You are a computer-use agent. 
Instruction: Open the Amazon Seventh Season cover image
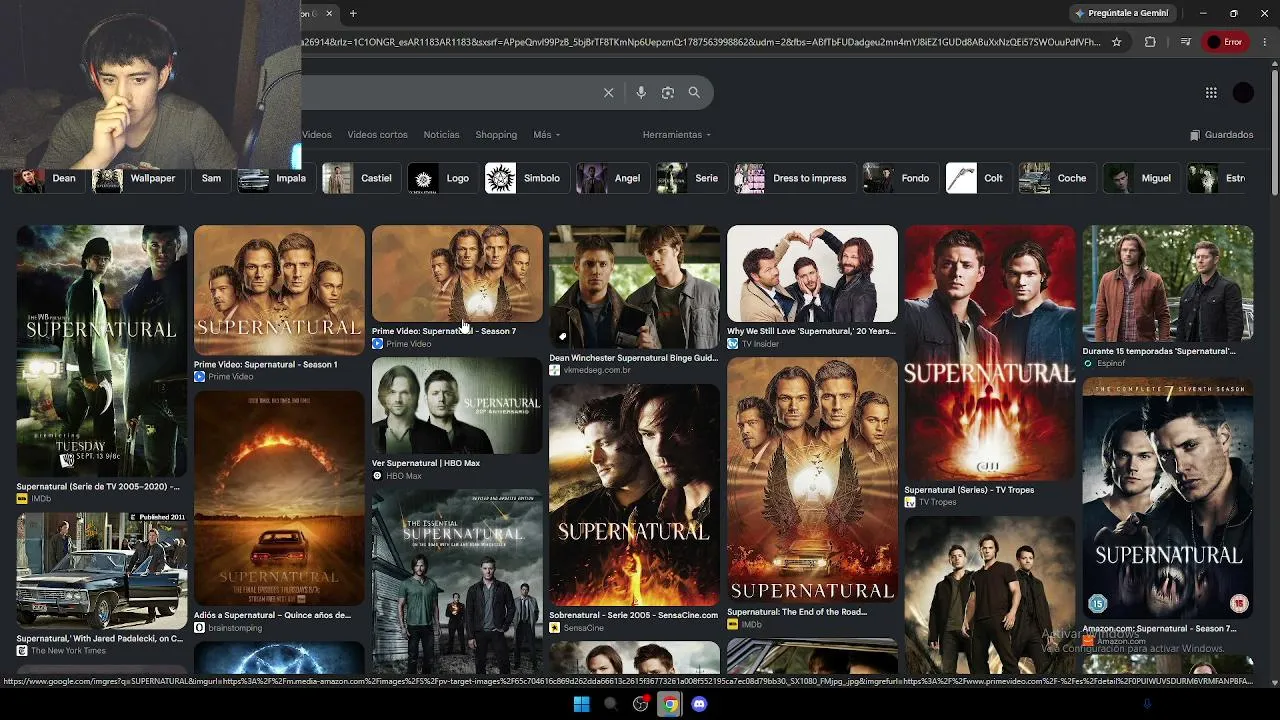pyautogui.click(x=1168, y=499)
